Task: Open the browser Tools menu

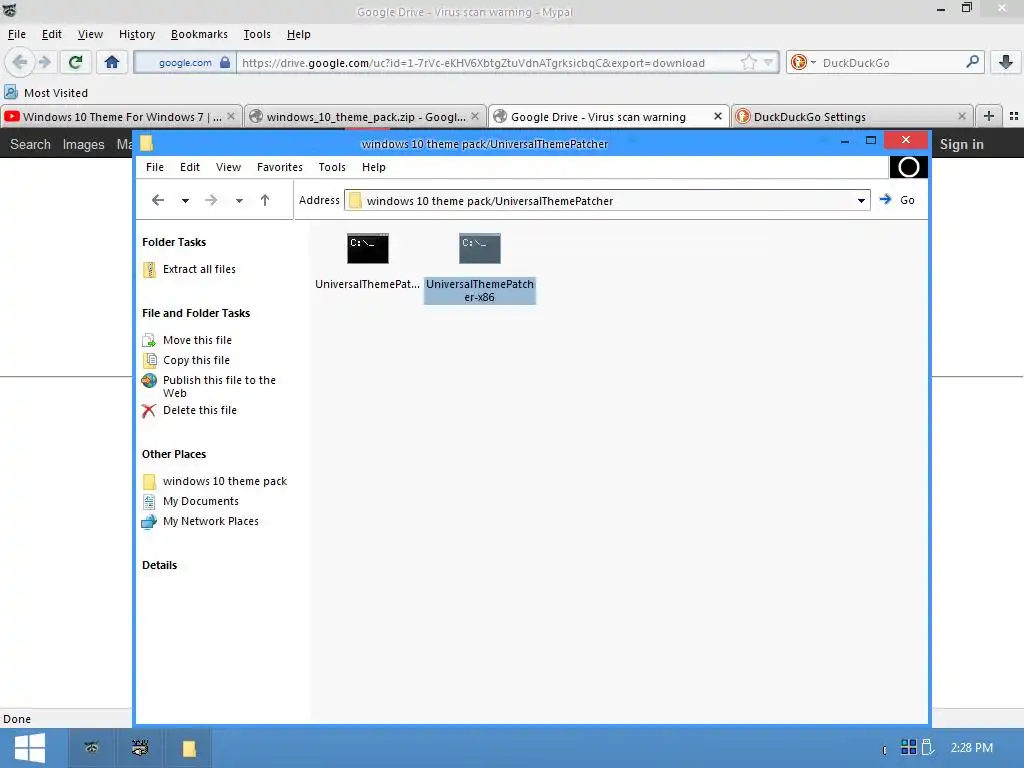Action: 257,34
